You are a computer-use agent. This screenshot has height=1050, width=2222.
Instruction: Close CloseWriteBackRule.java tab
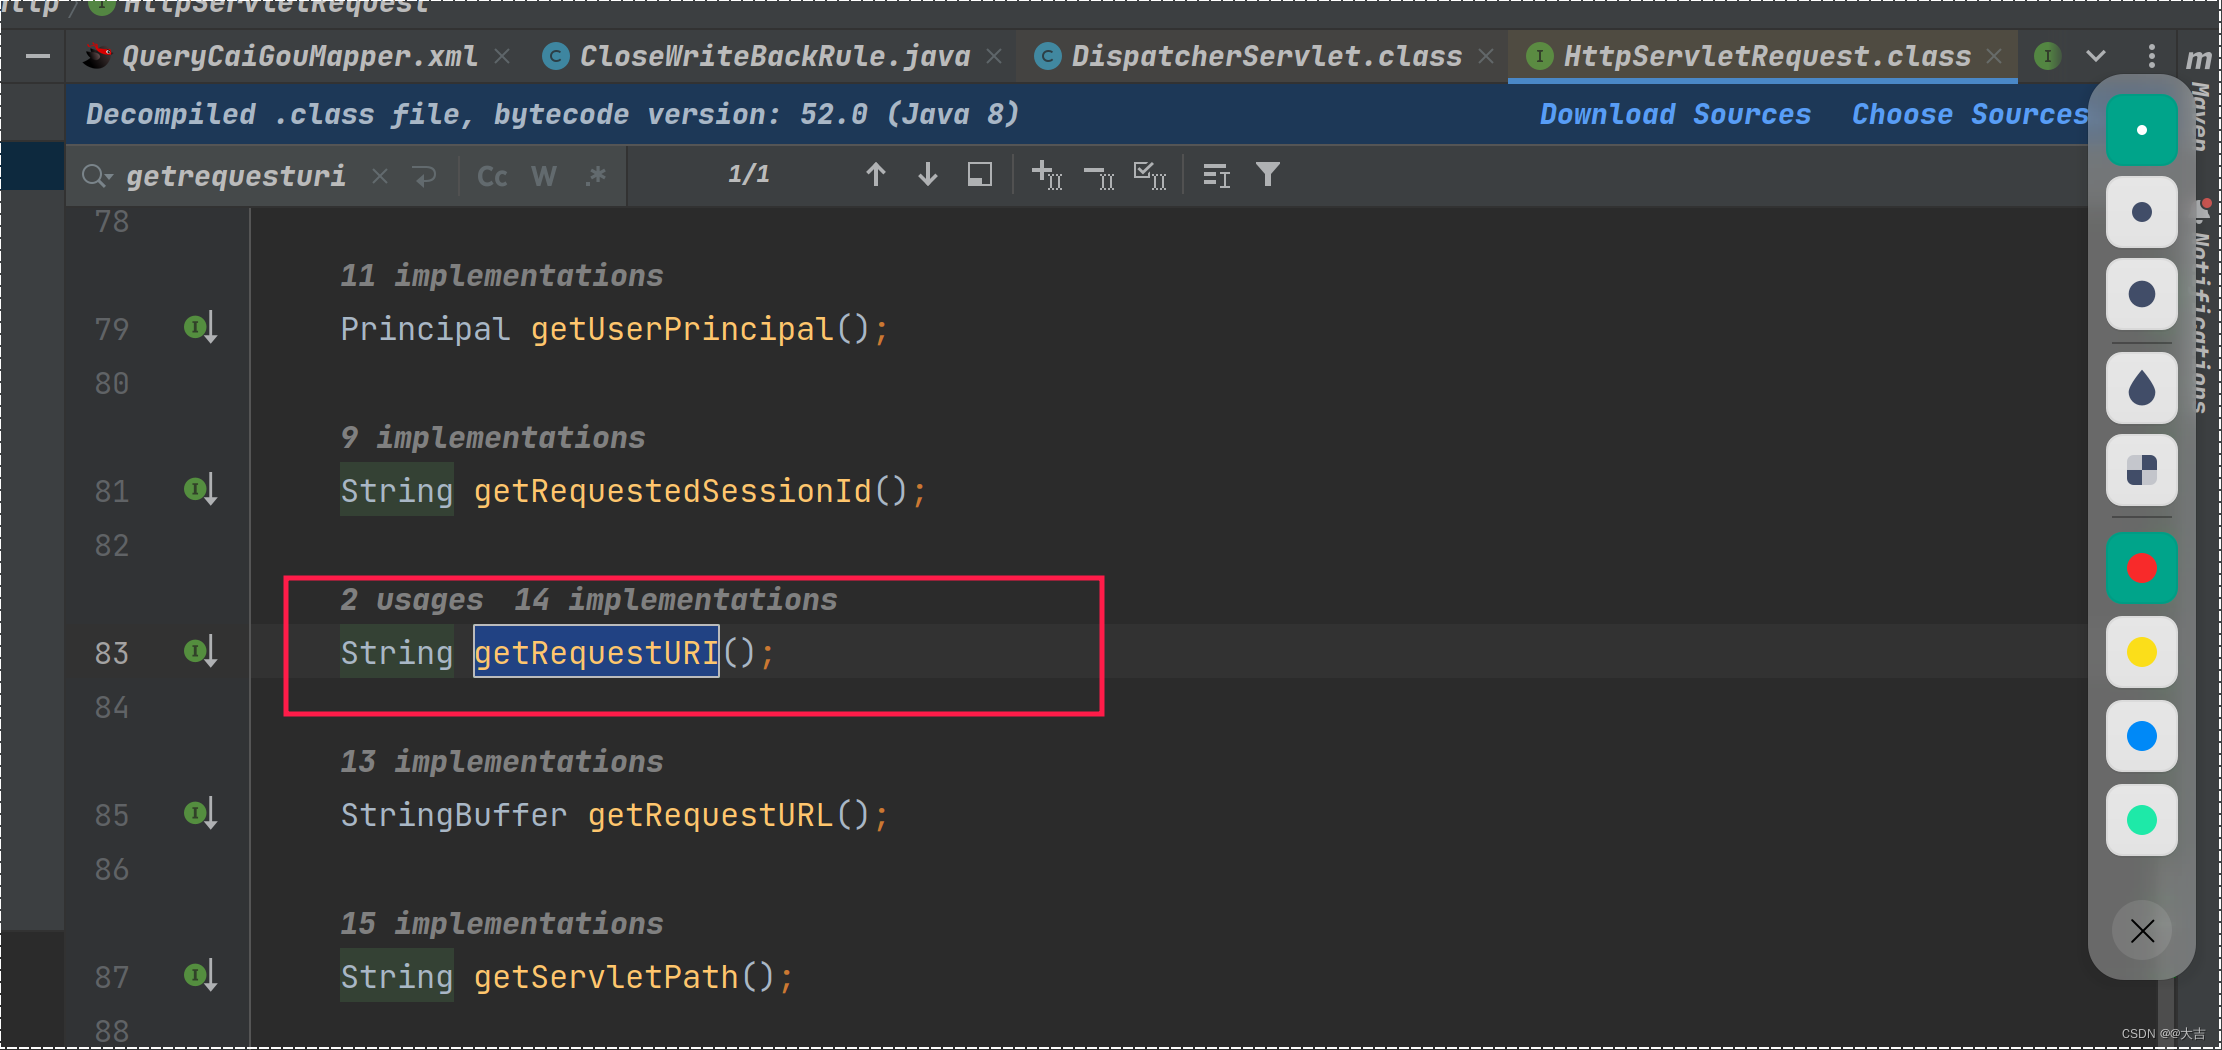tap(994, 57)
